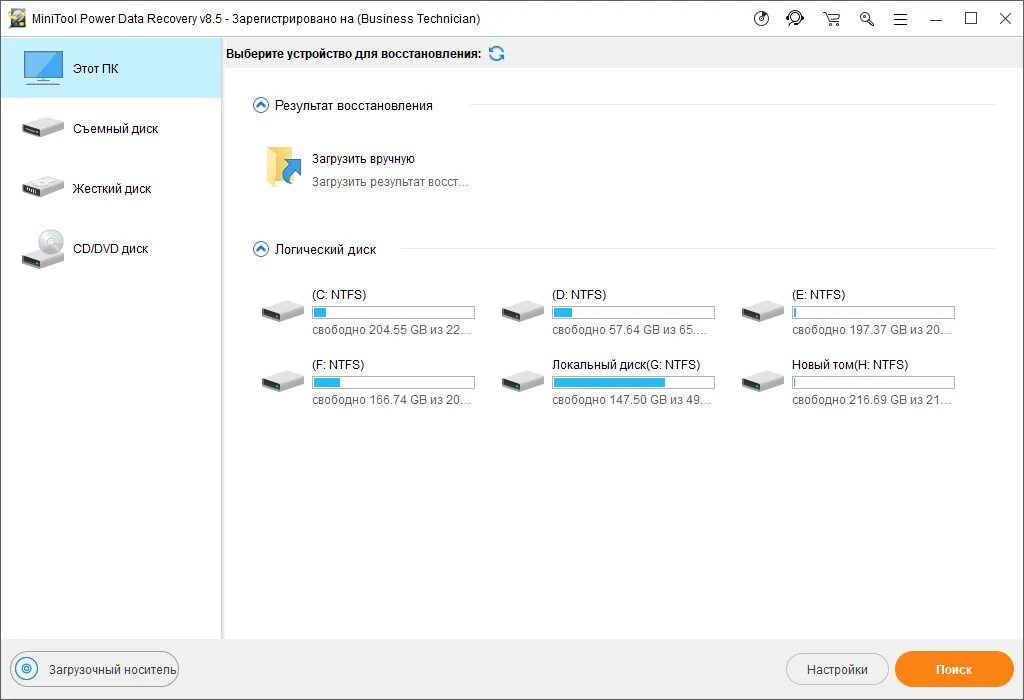Screen dimensions: 1024x700
Task: Select the (C: NTFS) label
Action: pyautogui.click(x=339, y=294)
